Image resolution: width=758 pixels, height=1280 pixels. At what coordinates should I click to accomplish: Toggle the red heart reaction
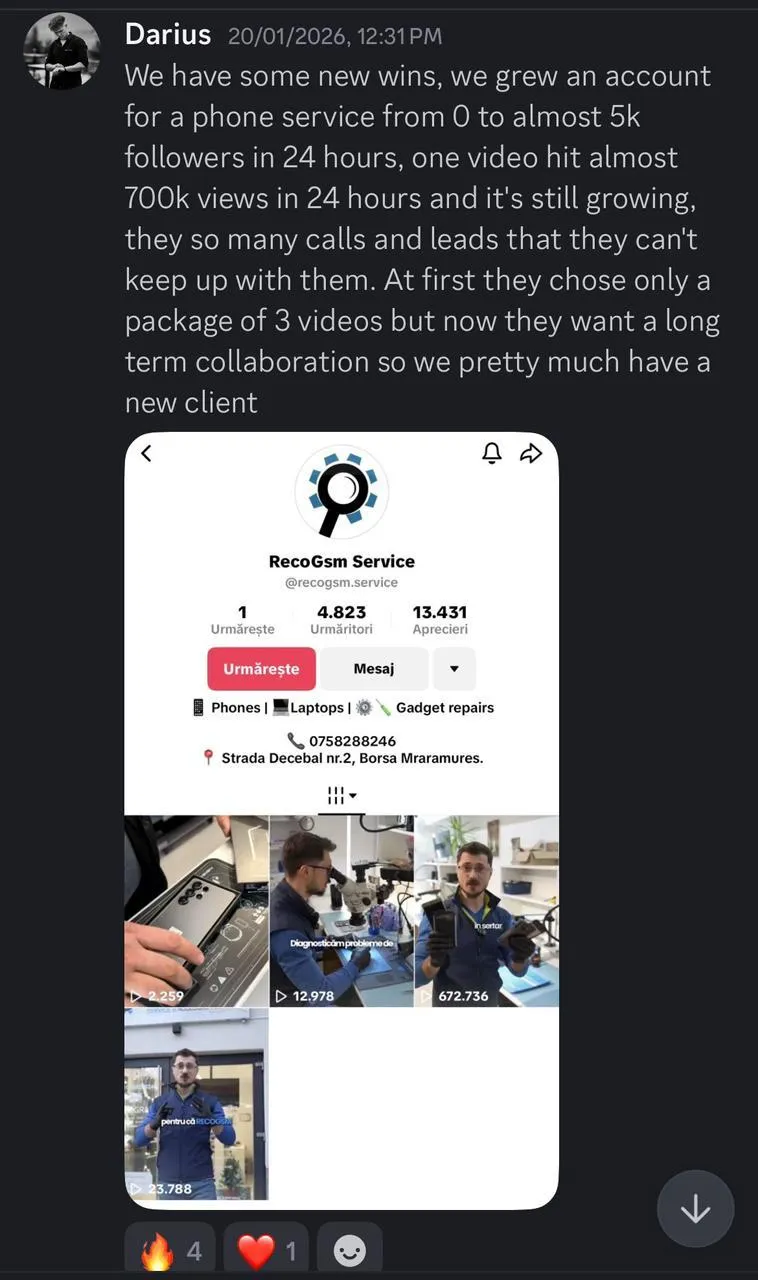pyautogui.click(x=266, y=1250)
